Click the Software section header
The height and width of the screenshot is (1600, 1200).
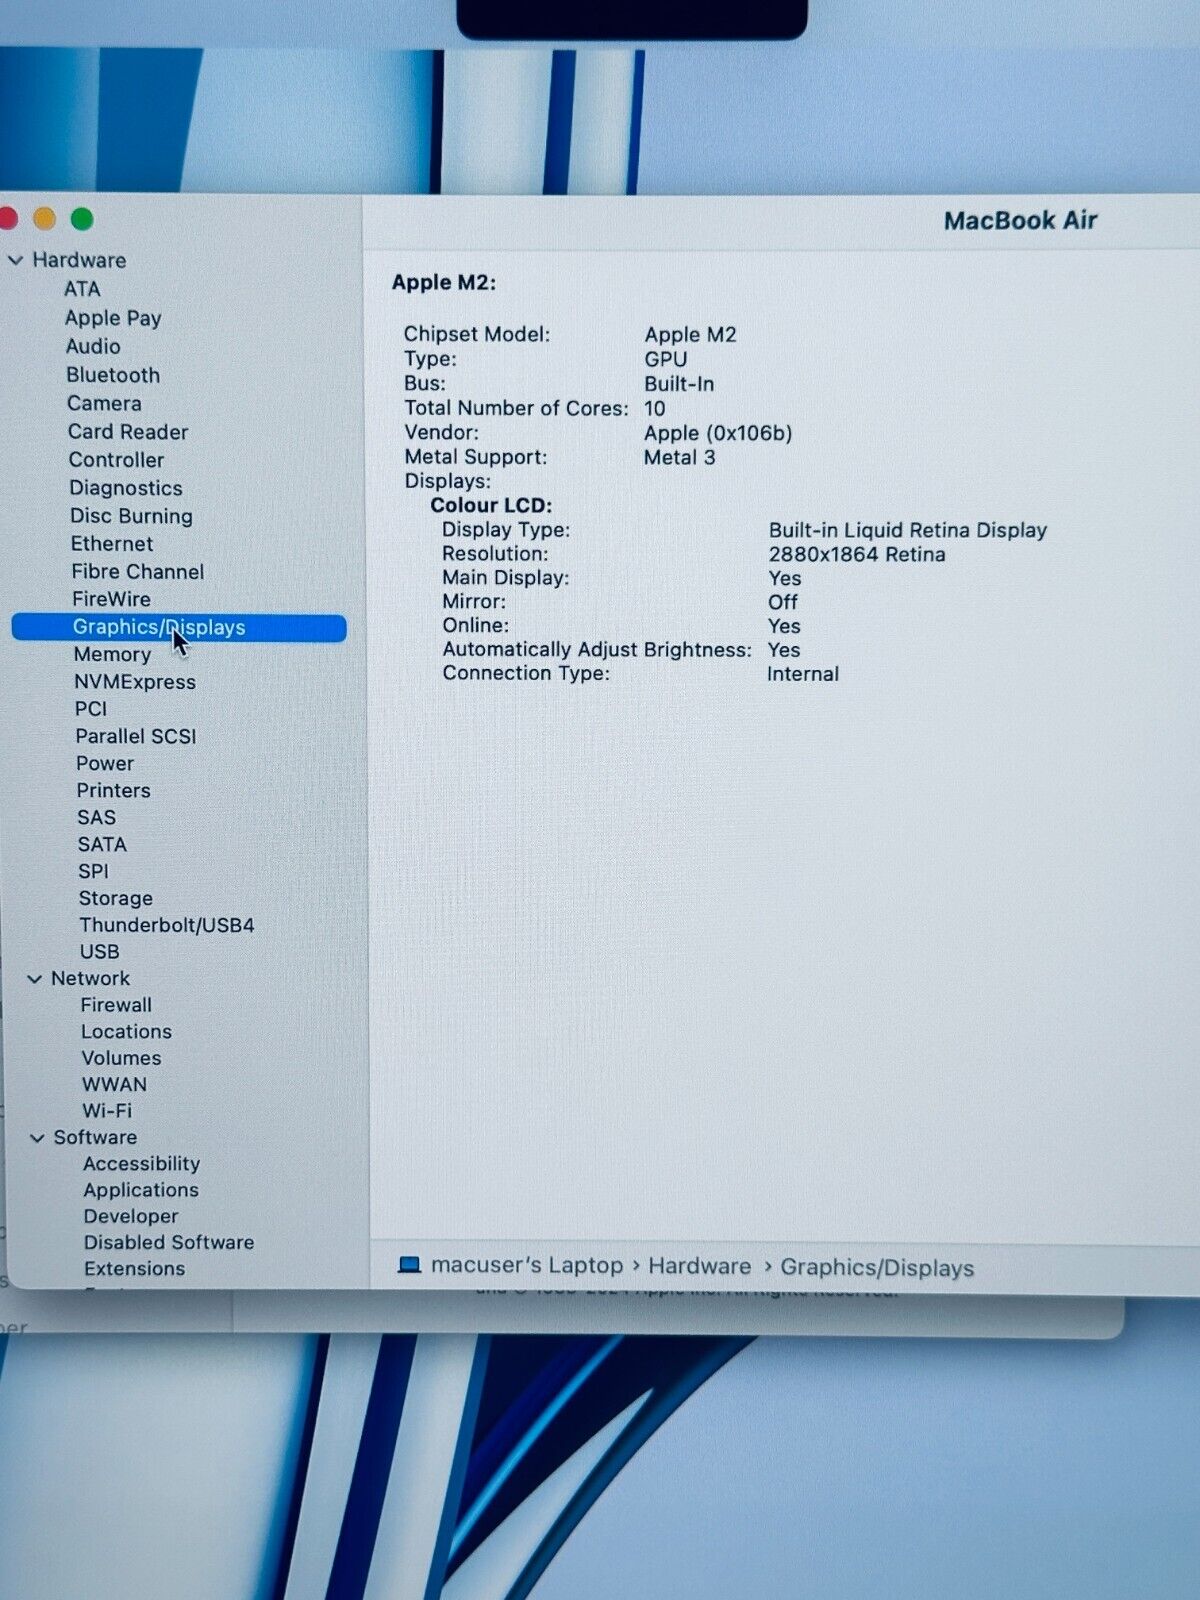pyautogui.click(x=95, y=1137)
